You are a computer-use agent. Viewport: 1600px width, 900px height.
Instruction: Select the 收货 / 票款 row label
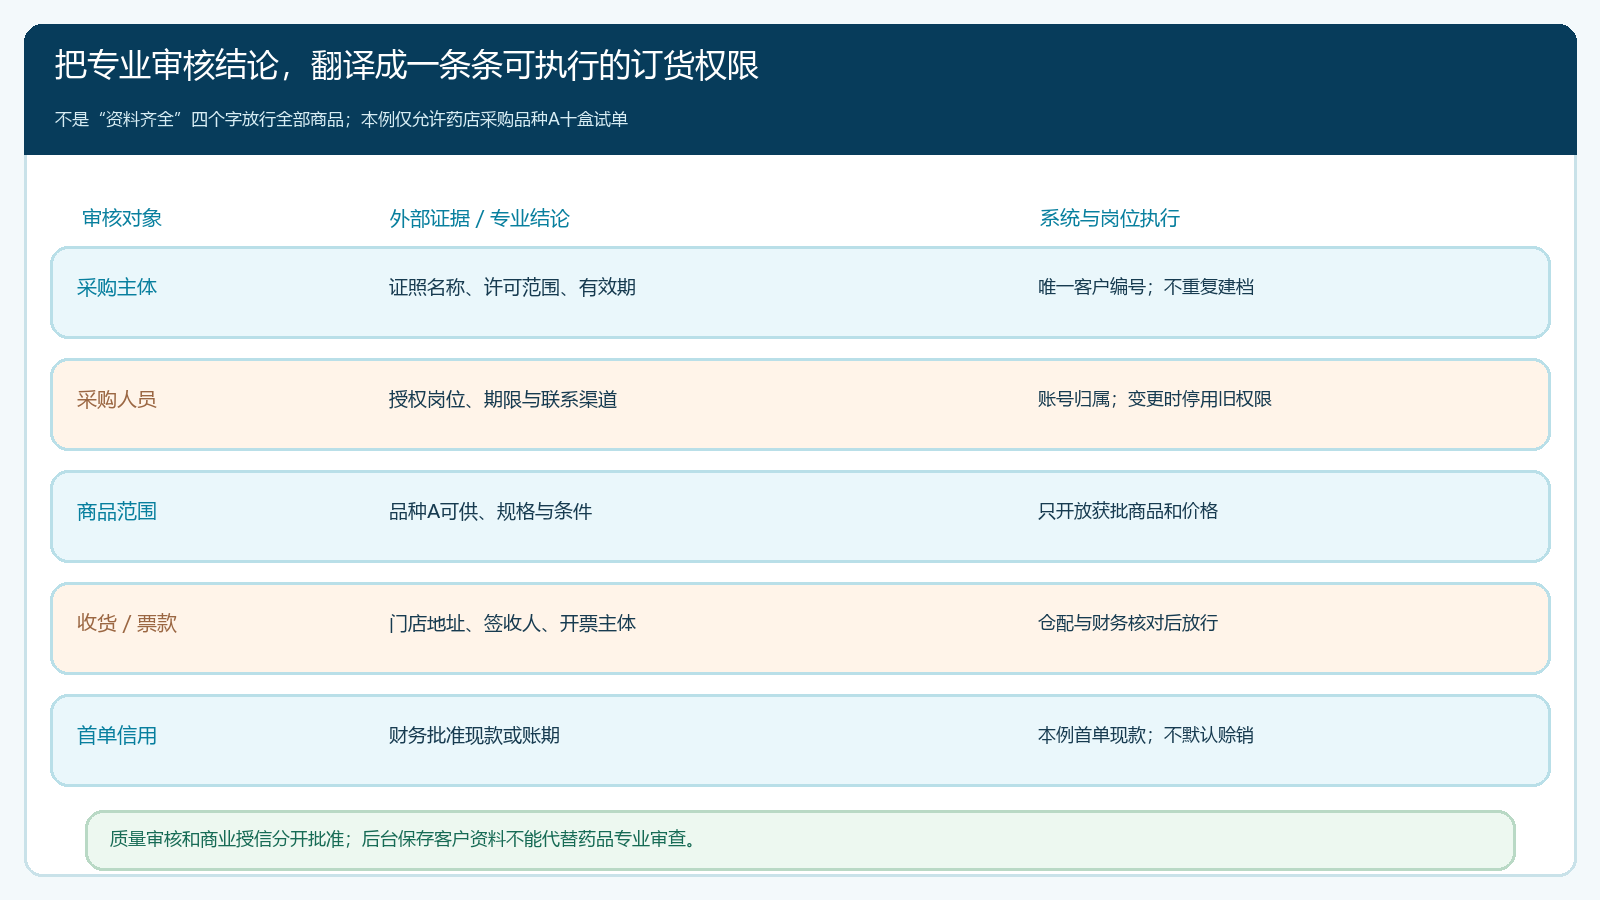(127, 623)
